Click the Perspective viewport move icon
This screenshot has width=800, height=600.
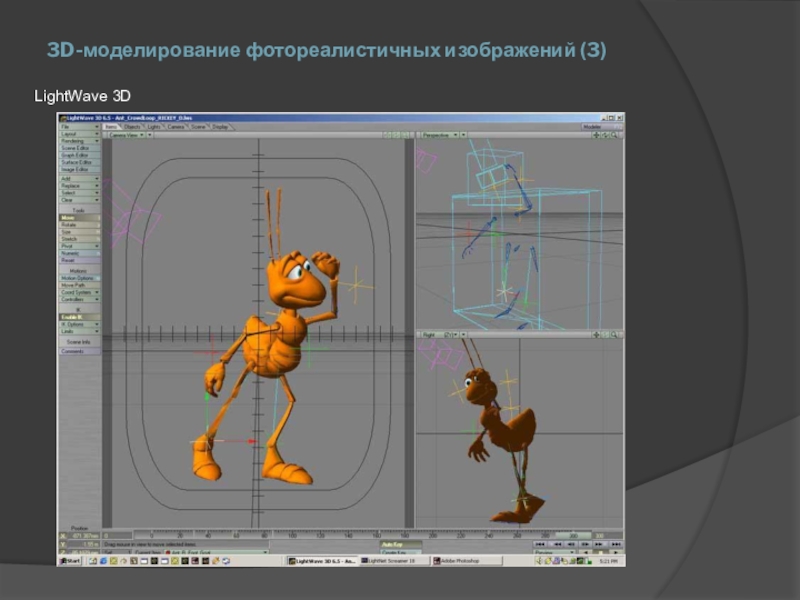click(x=596, y=135)
